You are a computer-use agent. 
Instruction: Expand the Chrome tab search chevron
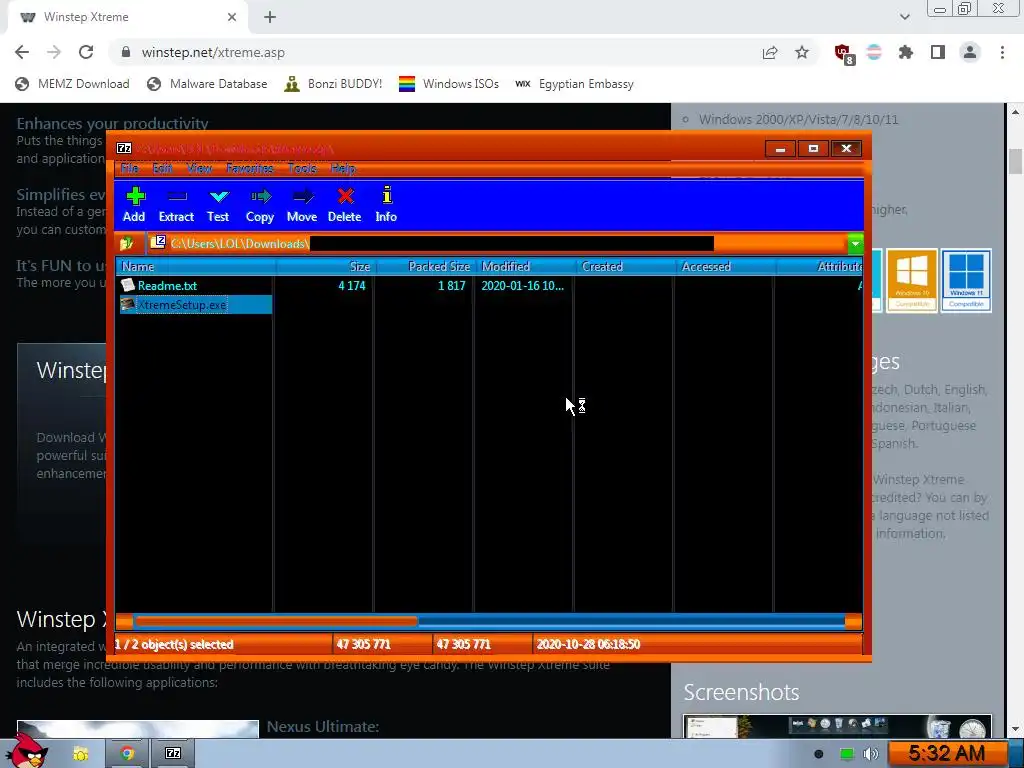(904, 17)
